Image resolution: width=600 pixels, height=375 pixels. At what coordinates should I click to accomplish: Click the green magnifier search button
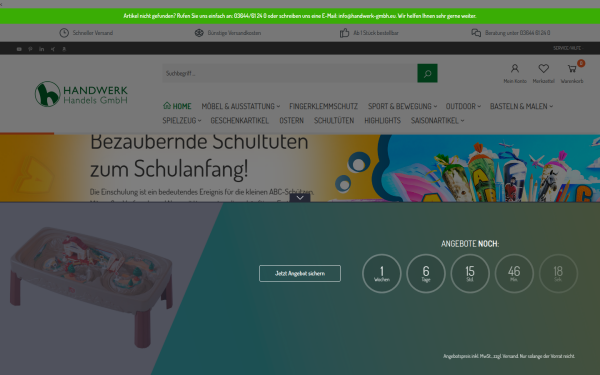point(427,73)
